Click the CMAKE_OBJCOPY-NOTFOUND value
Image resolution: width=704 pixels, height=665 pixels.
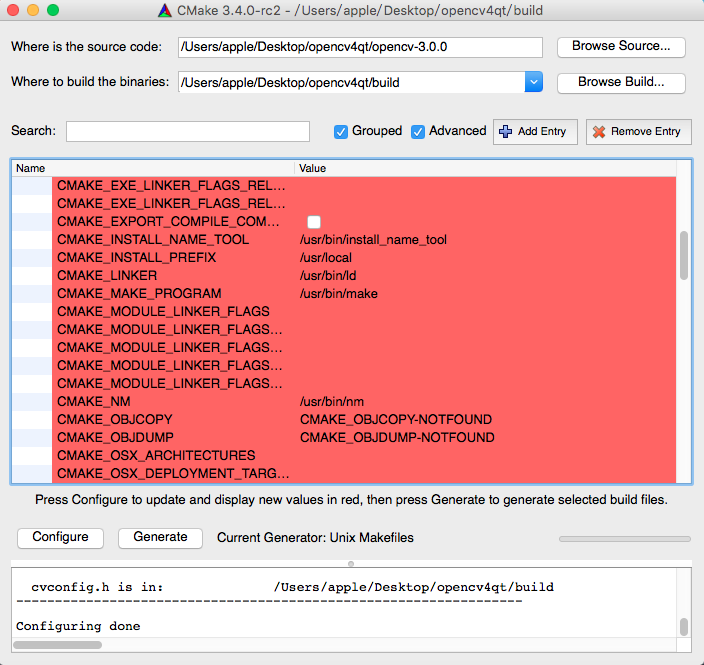coord(396,419)
